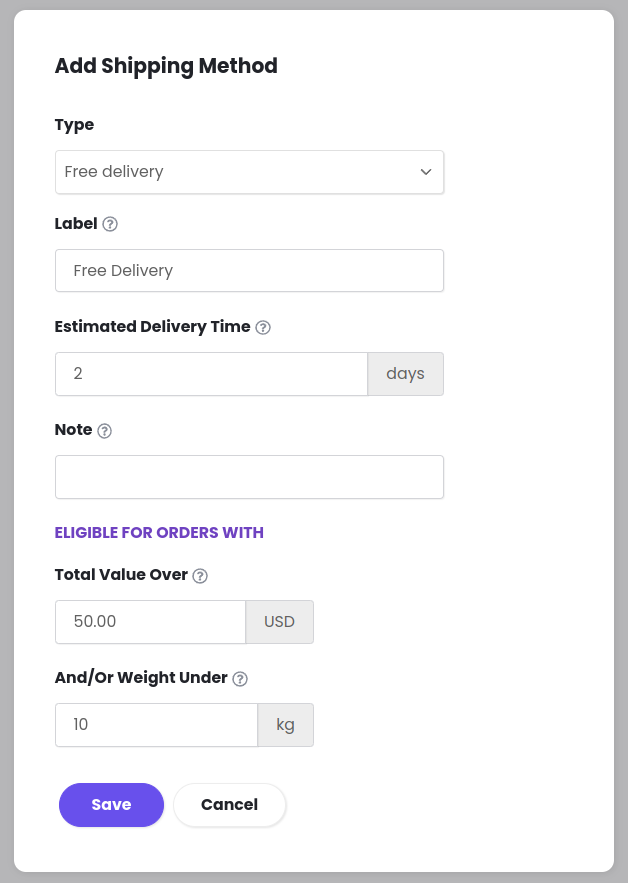The image size is (628, 883).
Task: Click the Weight Under input showing 10
Action: tap(157, 725)
